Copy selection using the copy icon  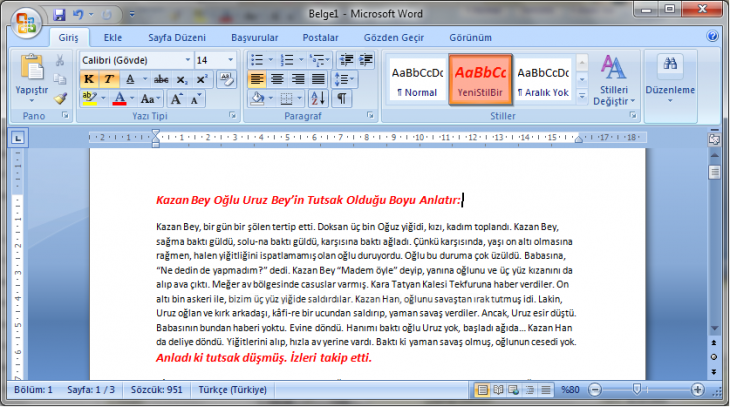click(60, 79)
